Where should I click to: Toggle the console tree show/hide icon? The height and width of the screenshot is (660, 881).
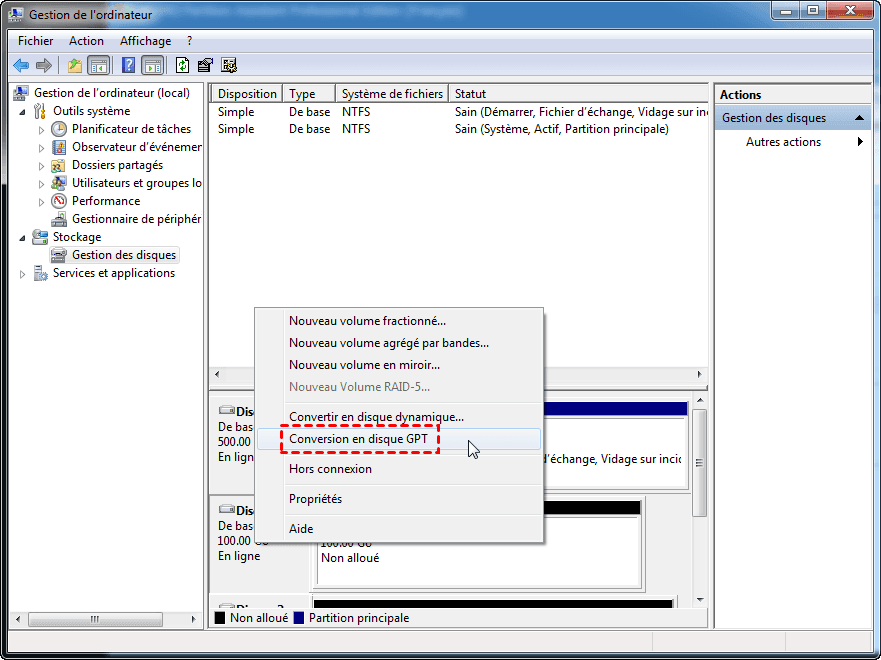point(99,66)
